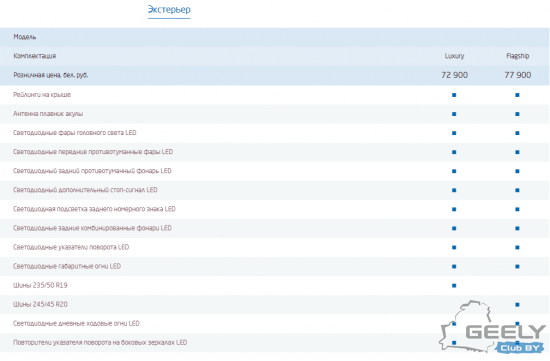Click Luxury marker for Рейлинги на крыше

tap(454, 95)
